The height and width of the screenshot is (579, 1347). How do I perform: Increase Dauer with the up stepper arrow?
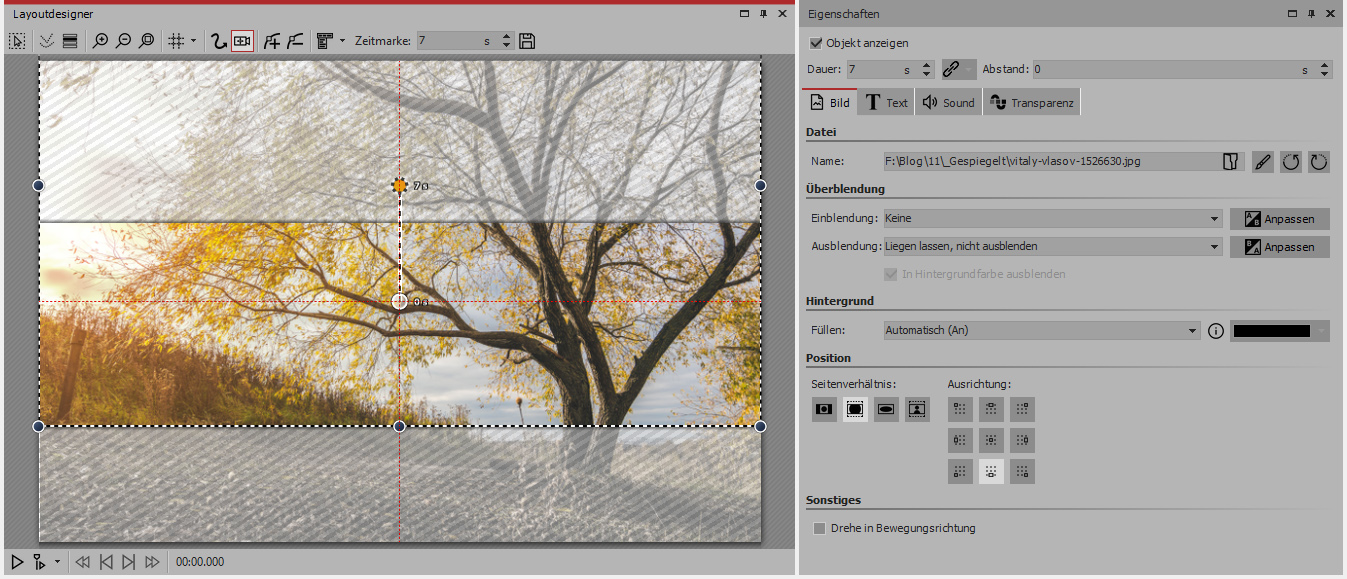(x=926, y=65)
